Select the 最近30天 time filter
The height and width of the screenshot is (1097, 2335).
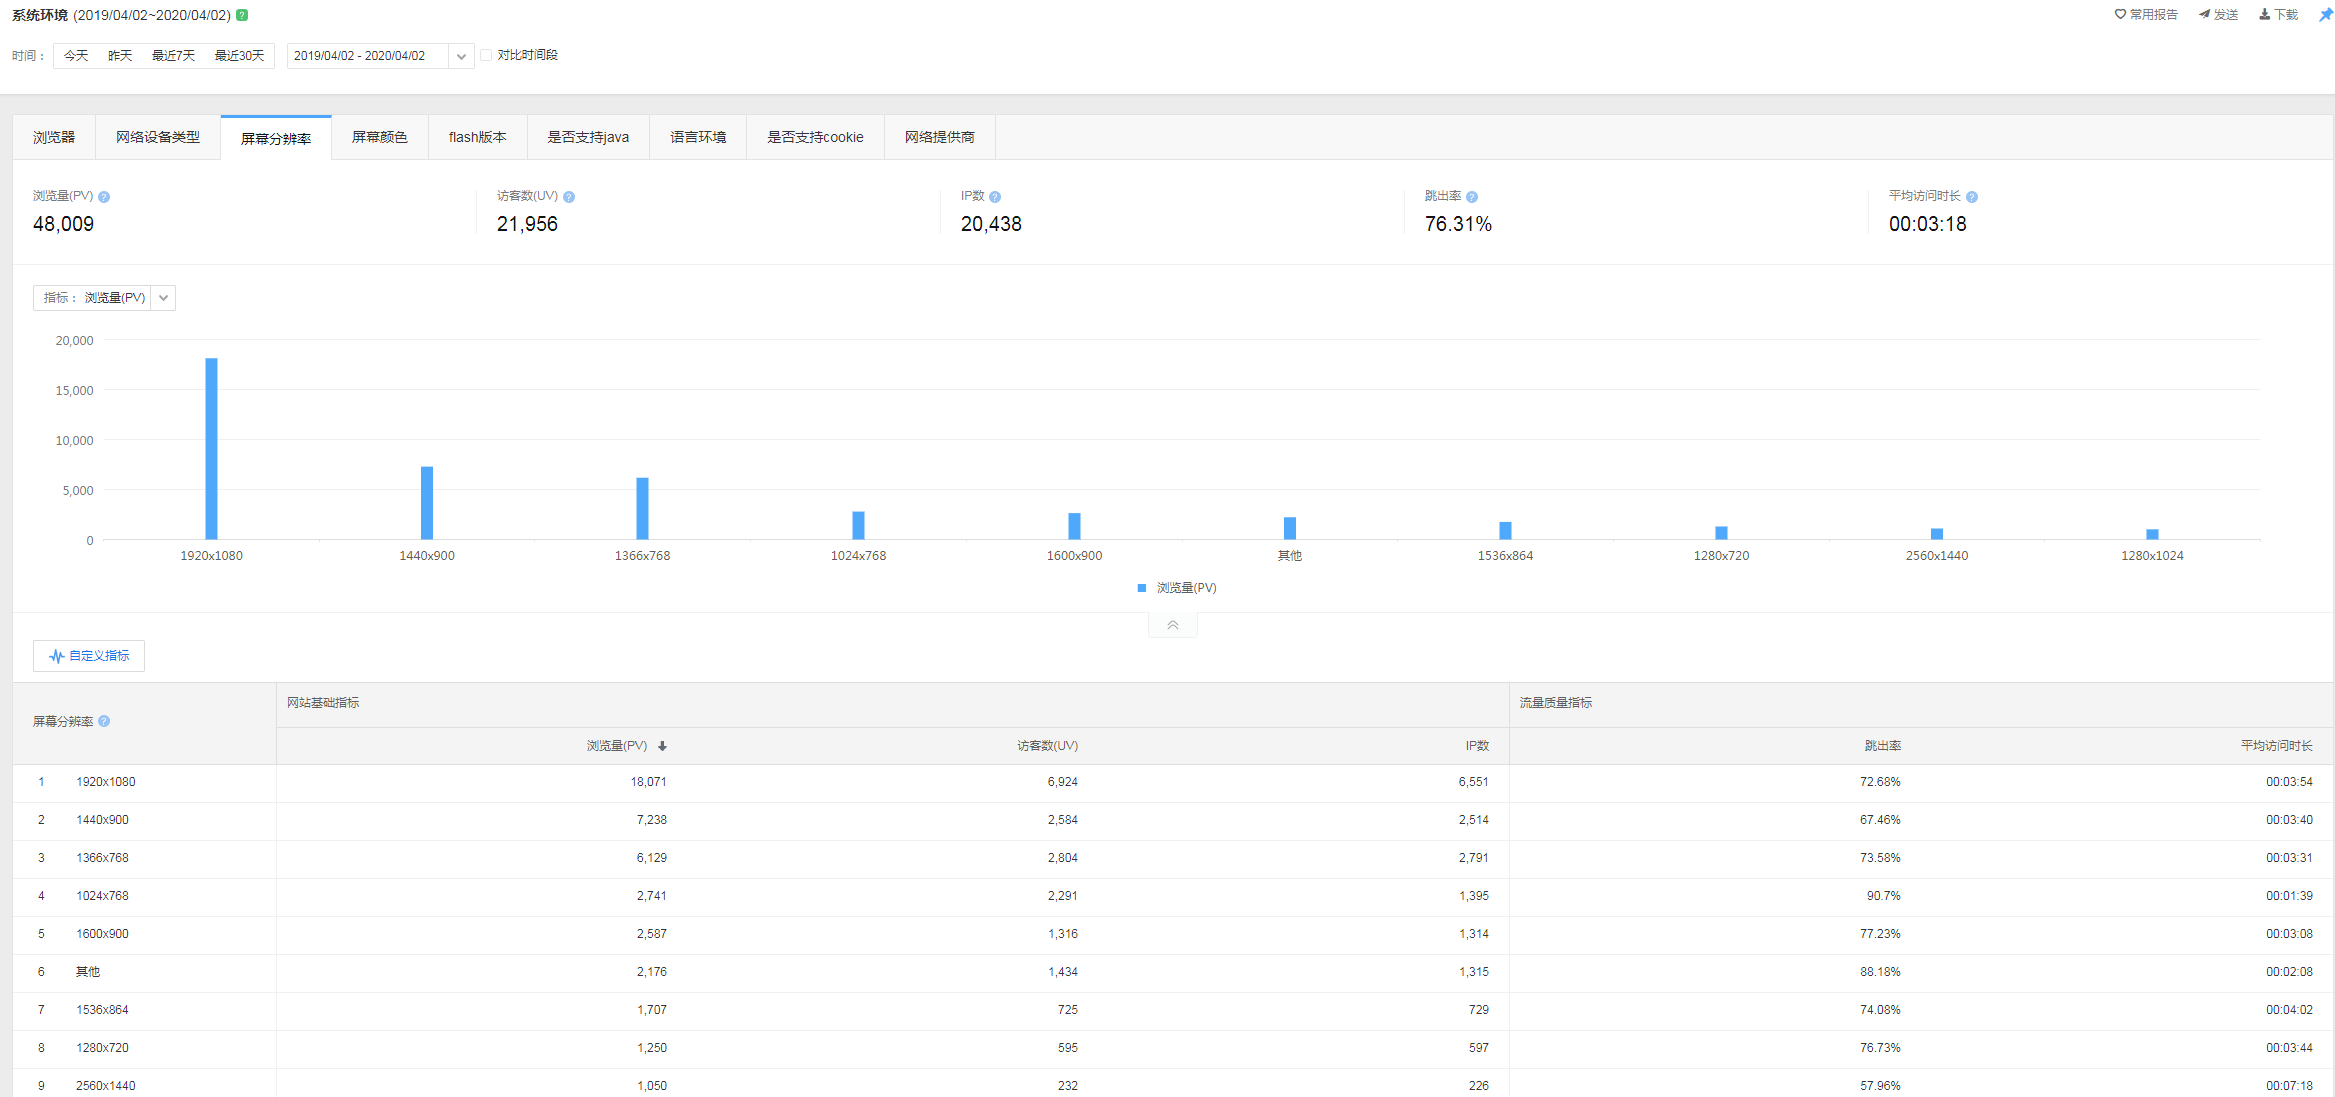[x=239, y=56]
